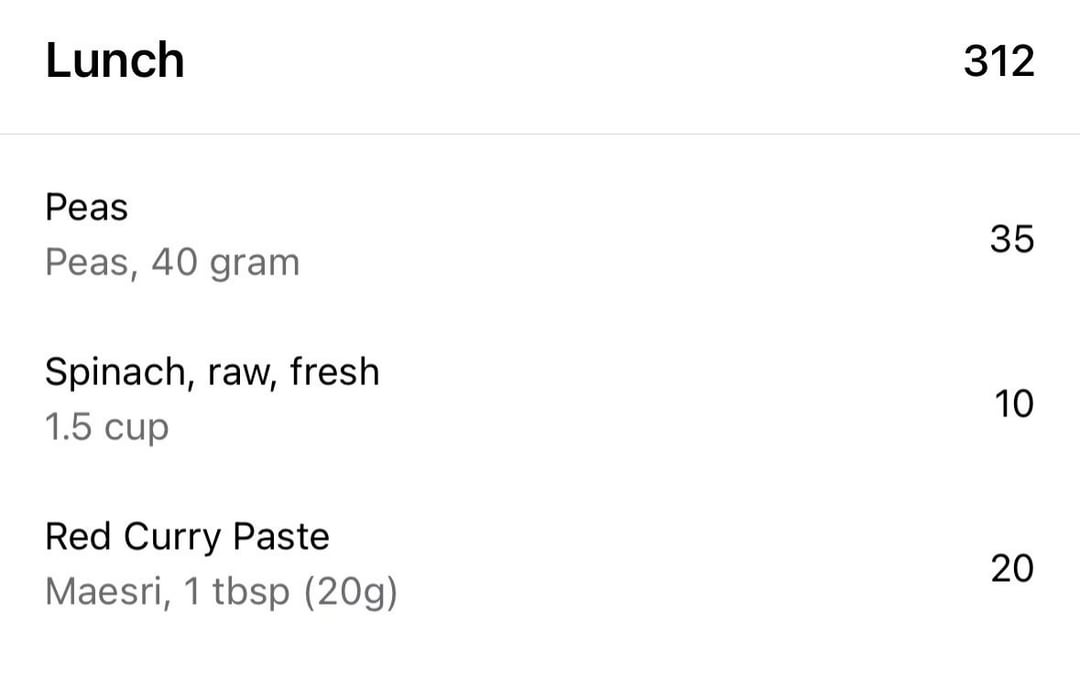Tap the 'Maesri, 1 tbsp (20g)' serving text
The image size is (1080, 677).
(221, 592)
